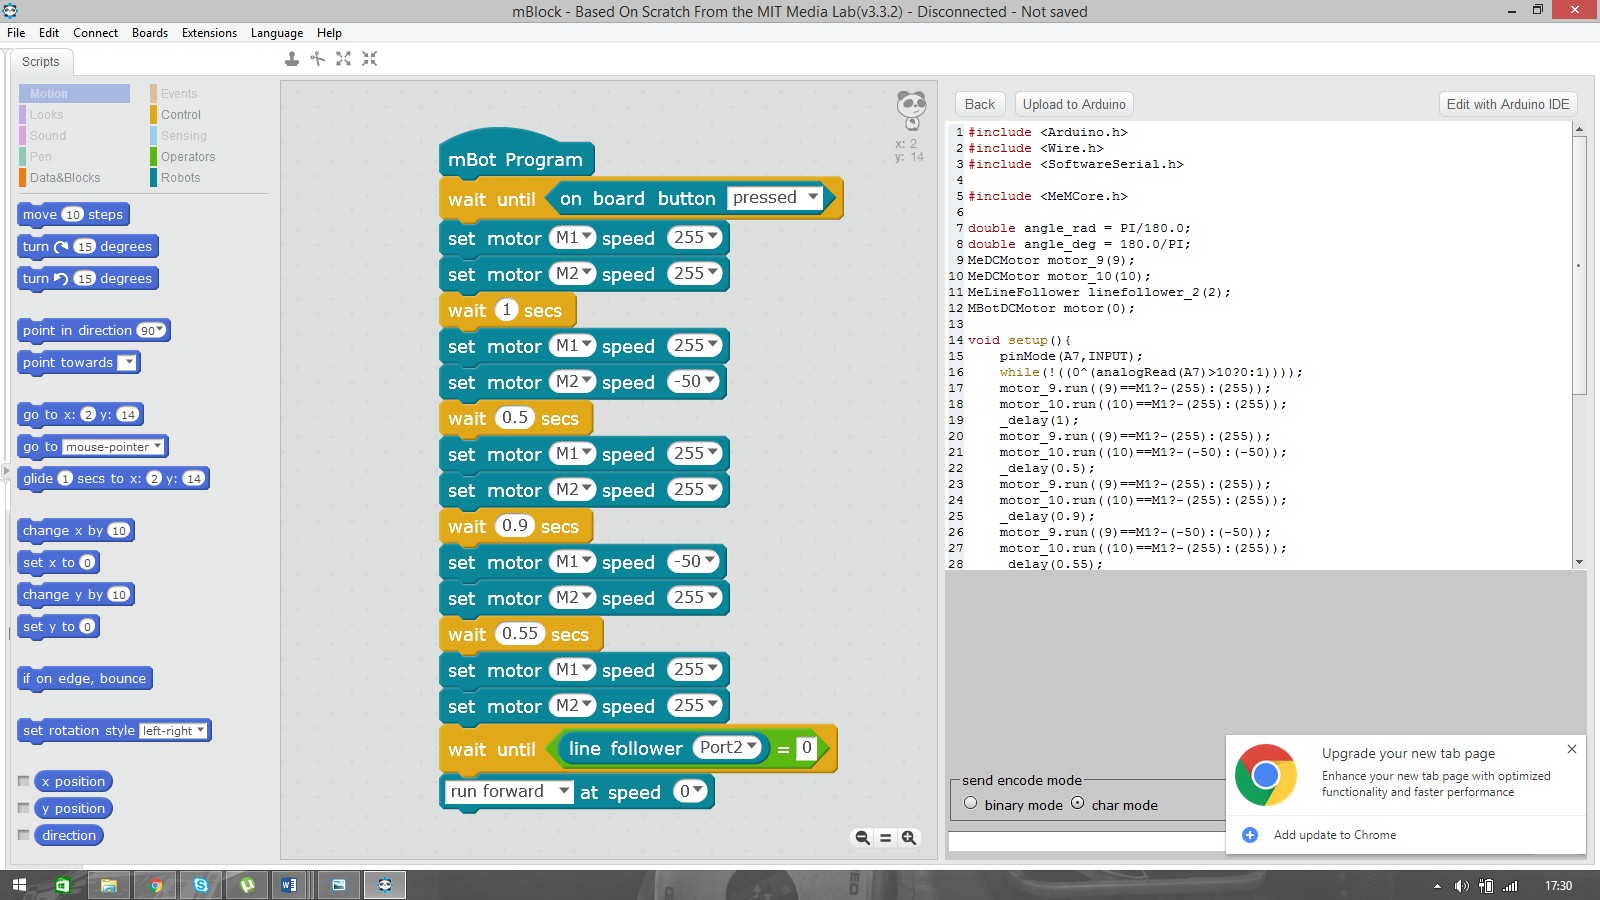Open the point in direction 90 dropdown
The image size is (1600, 900).
[x=152, y=330]
